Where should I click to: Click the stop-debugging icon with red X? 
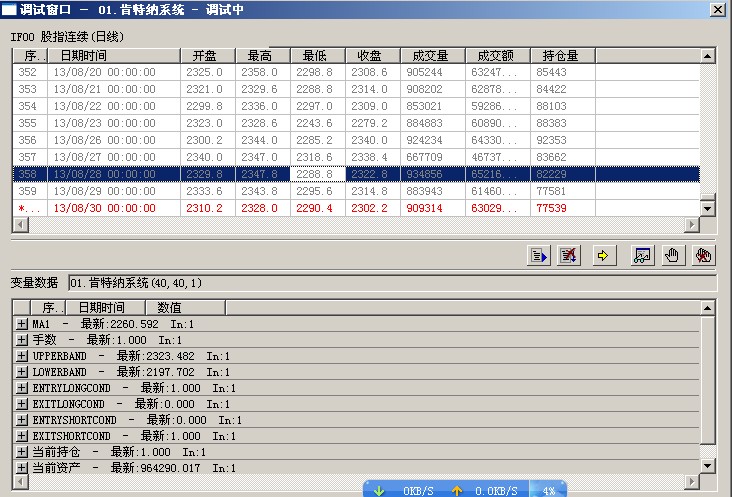coord(569,255)
